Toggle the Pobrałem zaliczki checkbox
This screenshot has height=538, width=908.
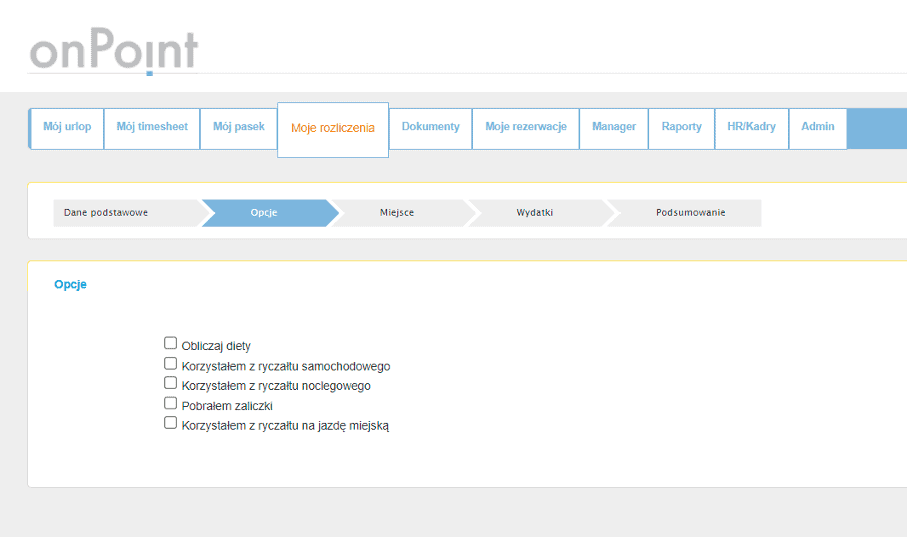point(170,403)
